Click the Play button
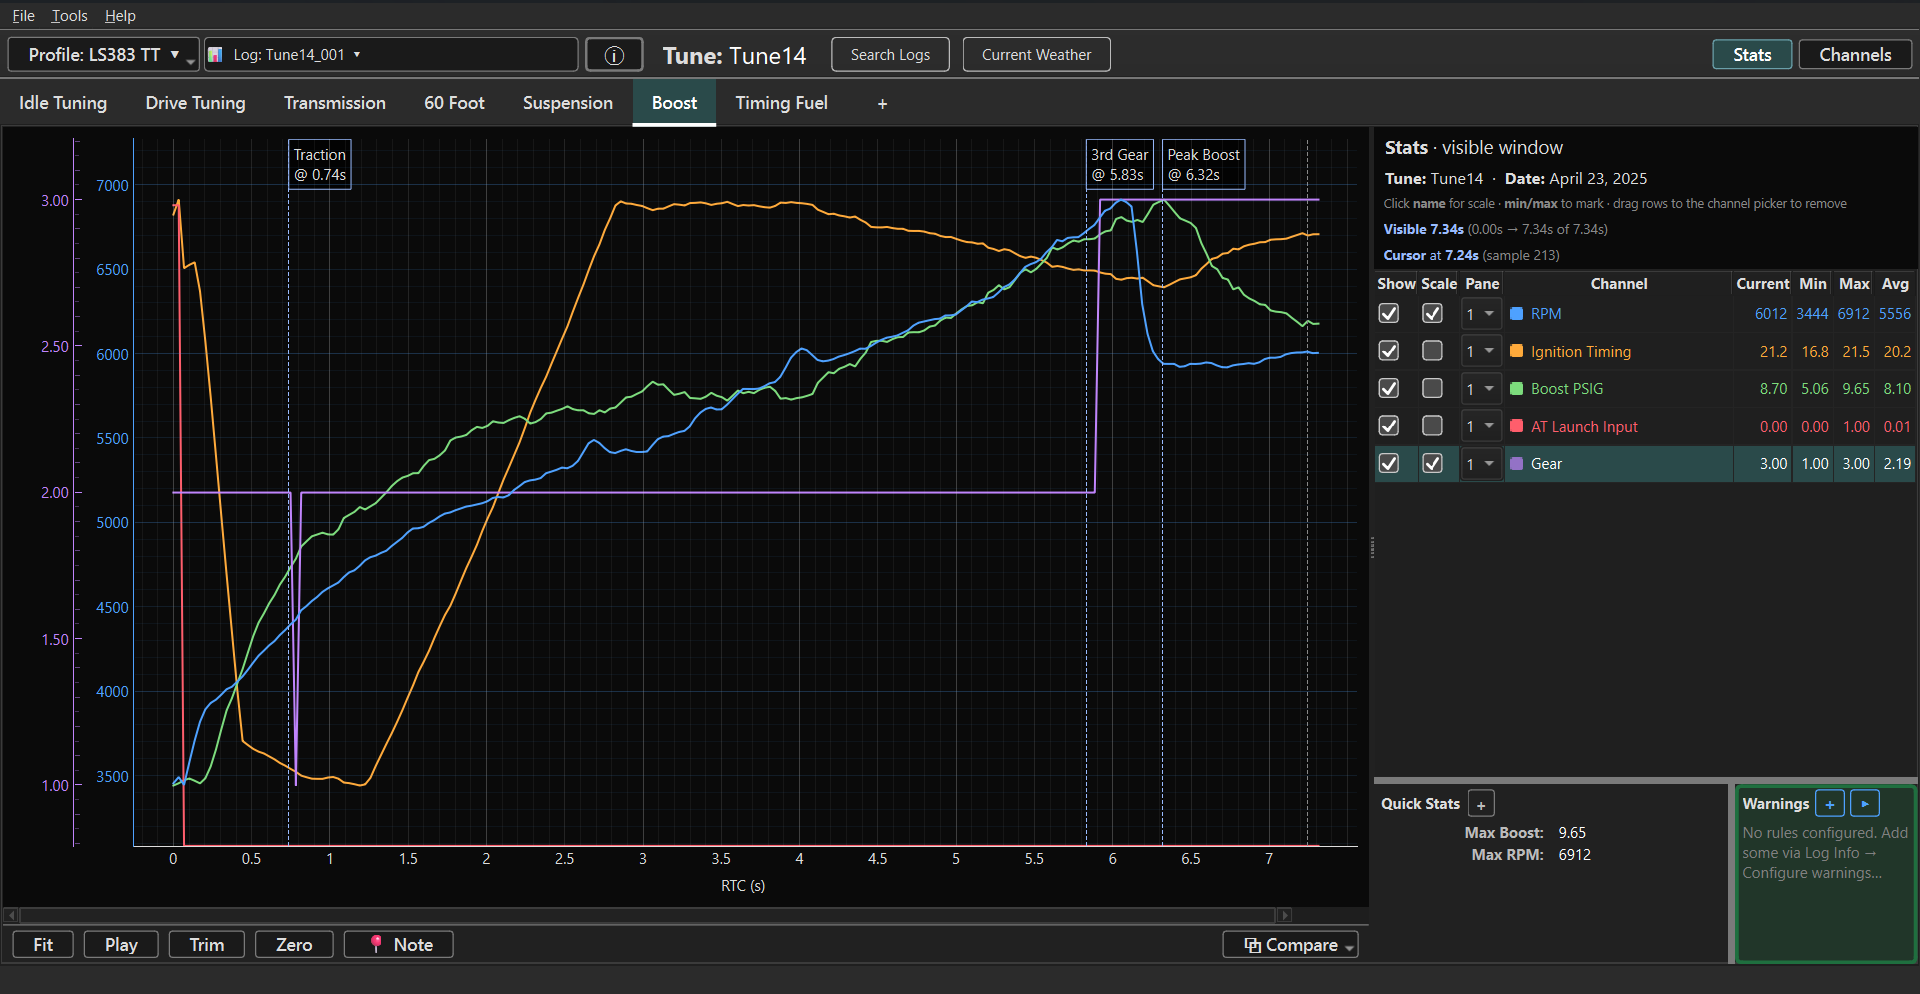The image size is (1920, 994). coord(121,944)
